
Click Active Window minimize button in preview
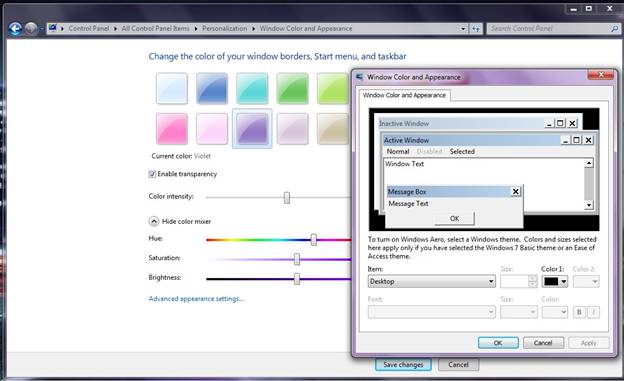566,140
